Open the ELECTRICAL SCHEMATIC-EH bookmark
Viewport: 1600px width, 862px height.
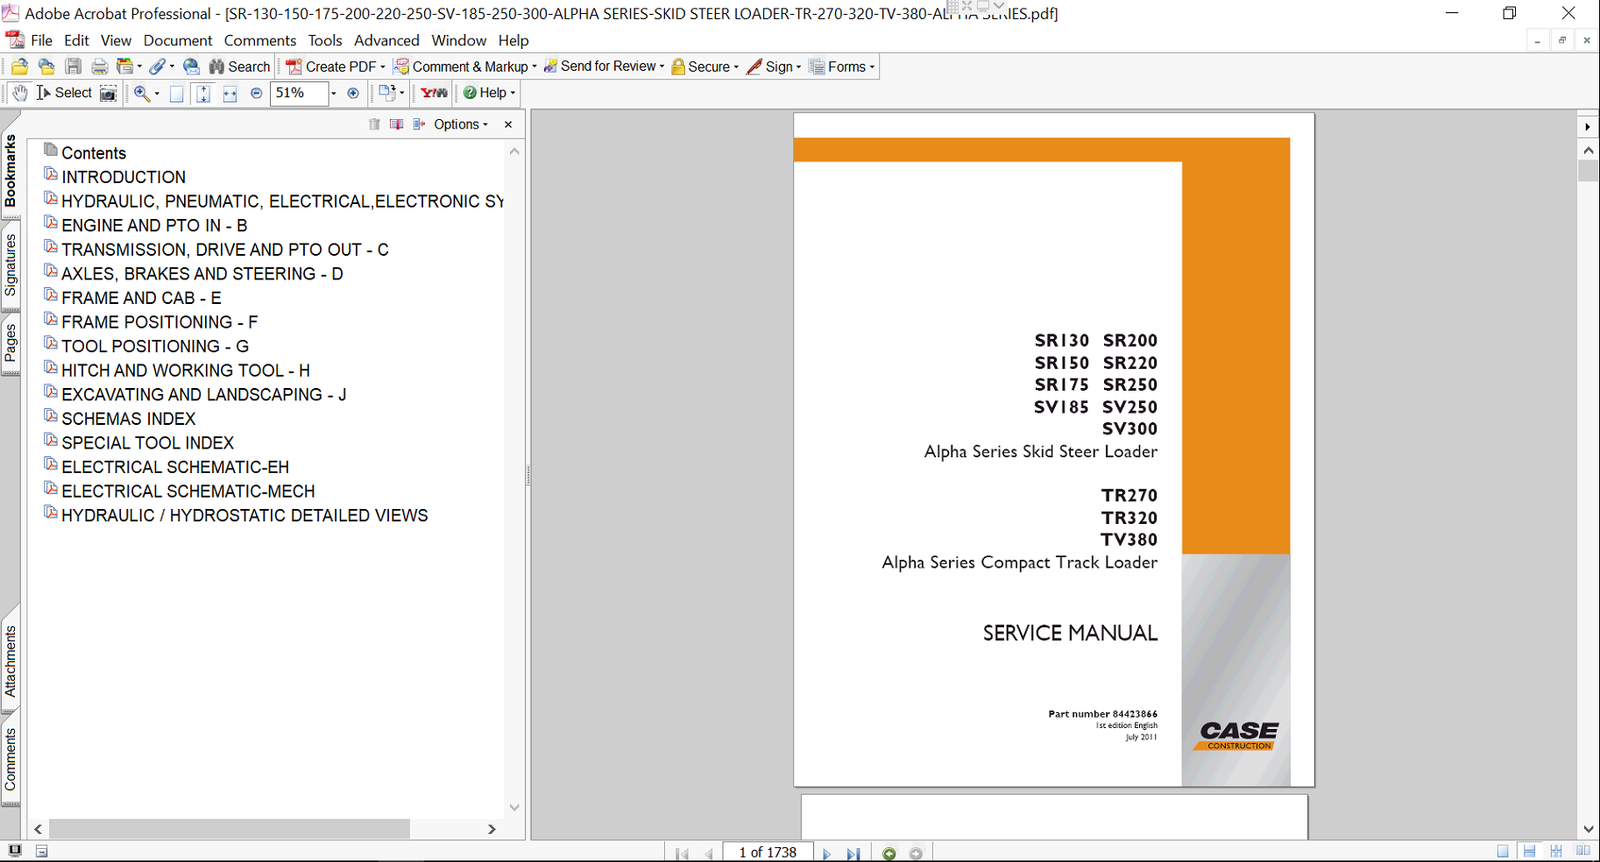point(175,467)
